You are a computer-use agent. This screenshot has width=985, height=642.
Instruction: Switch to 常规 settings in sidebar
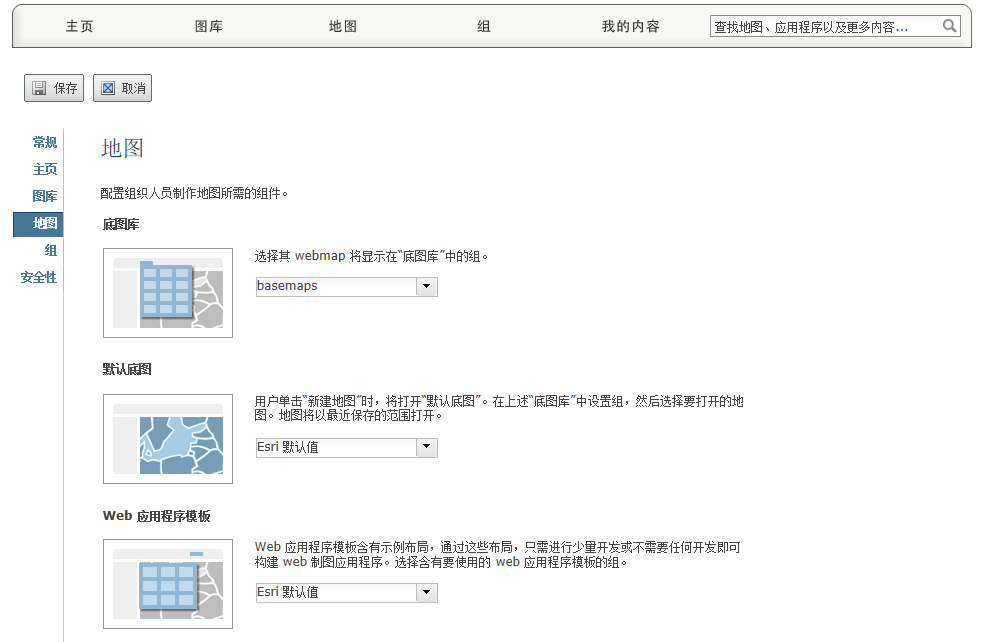click(x=45, y=143)
